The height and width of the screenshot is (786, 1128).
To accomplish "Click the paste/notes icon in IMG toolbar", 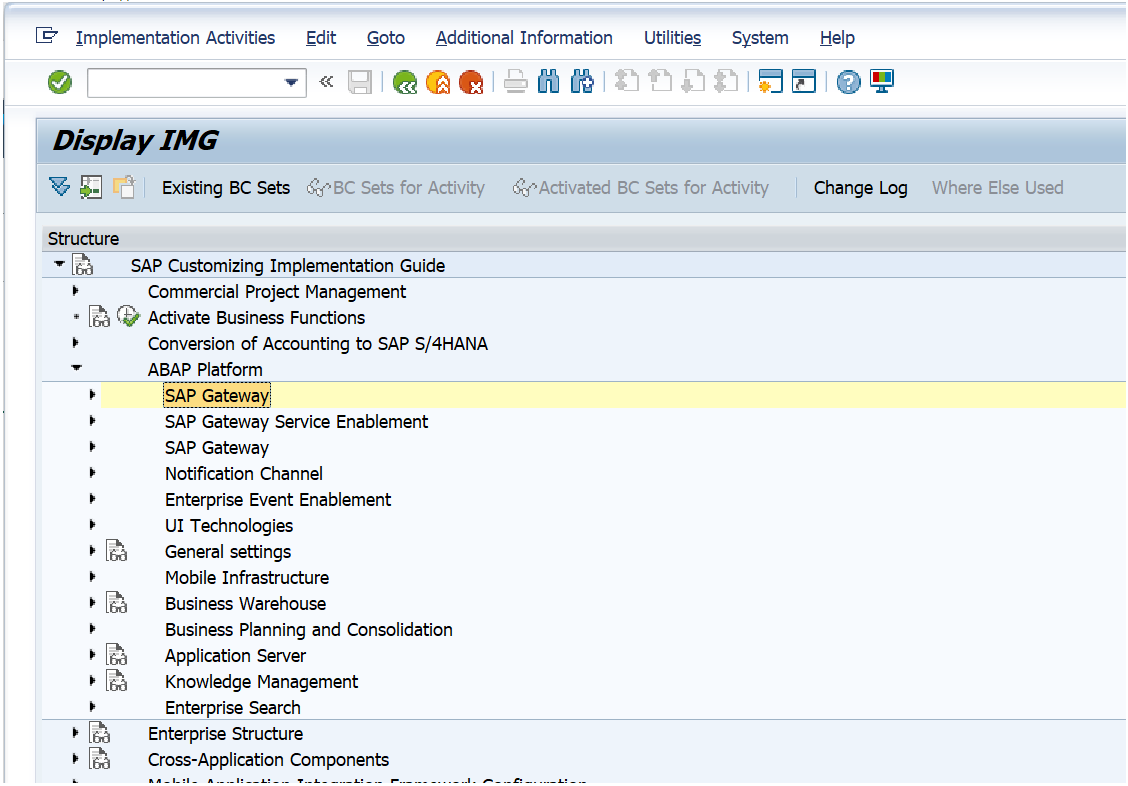I will coord(124,188).
